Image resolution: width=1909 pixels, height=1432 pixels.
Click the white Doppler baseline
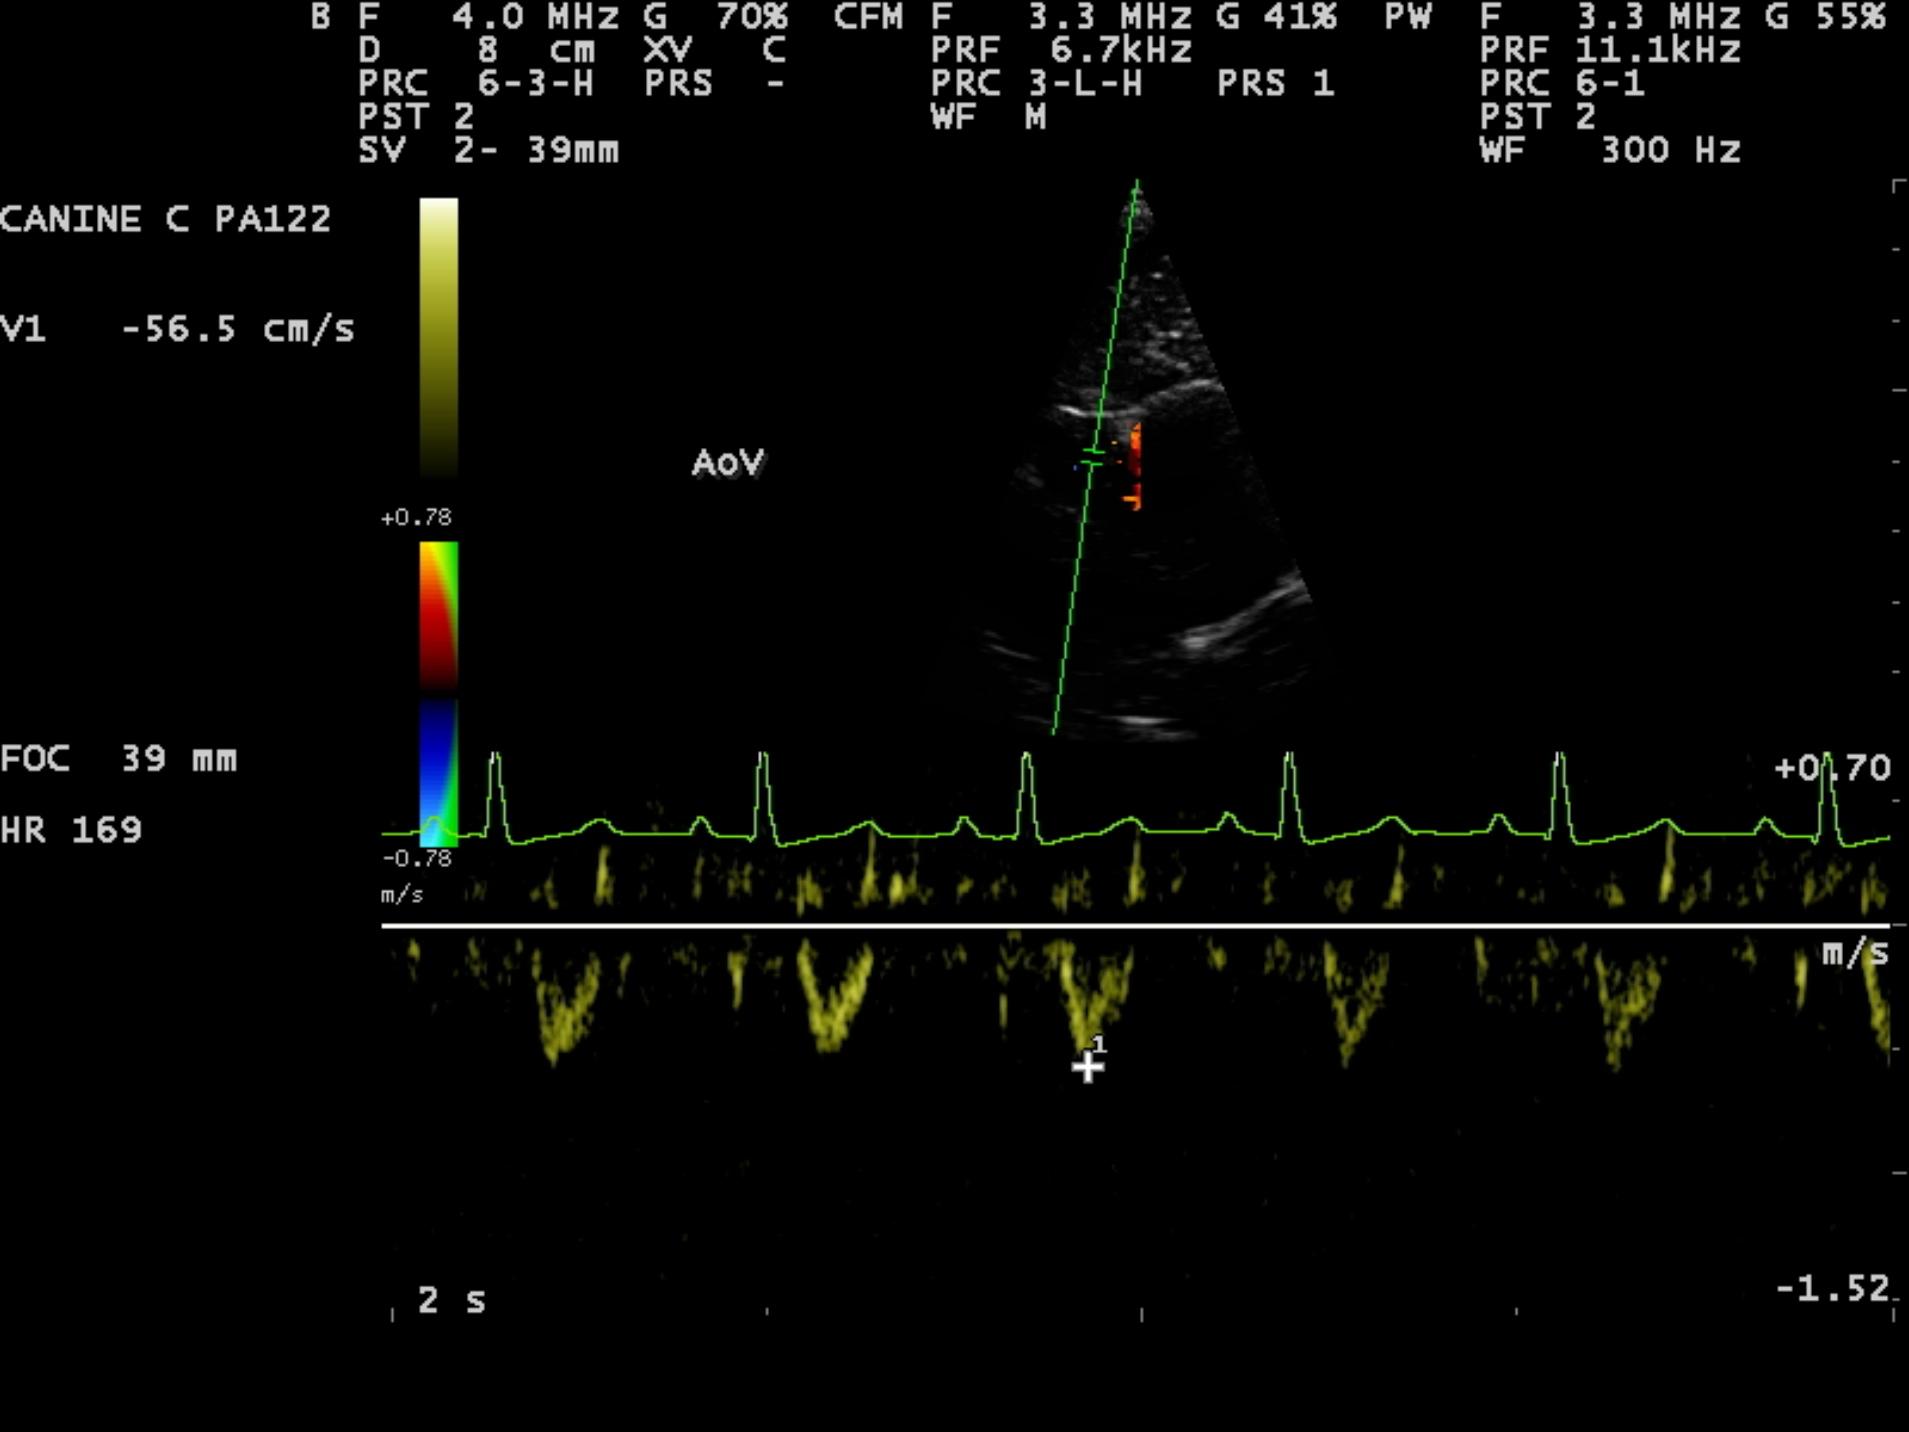[x=1135, y=926]
